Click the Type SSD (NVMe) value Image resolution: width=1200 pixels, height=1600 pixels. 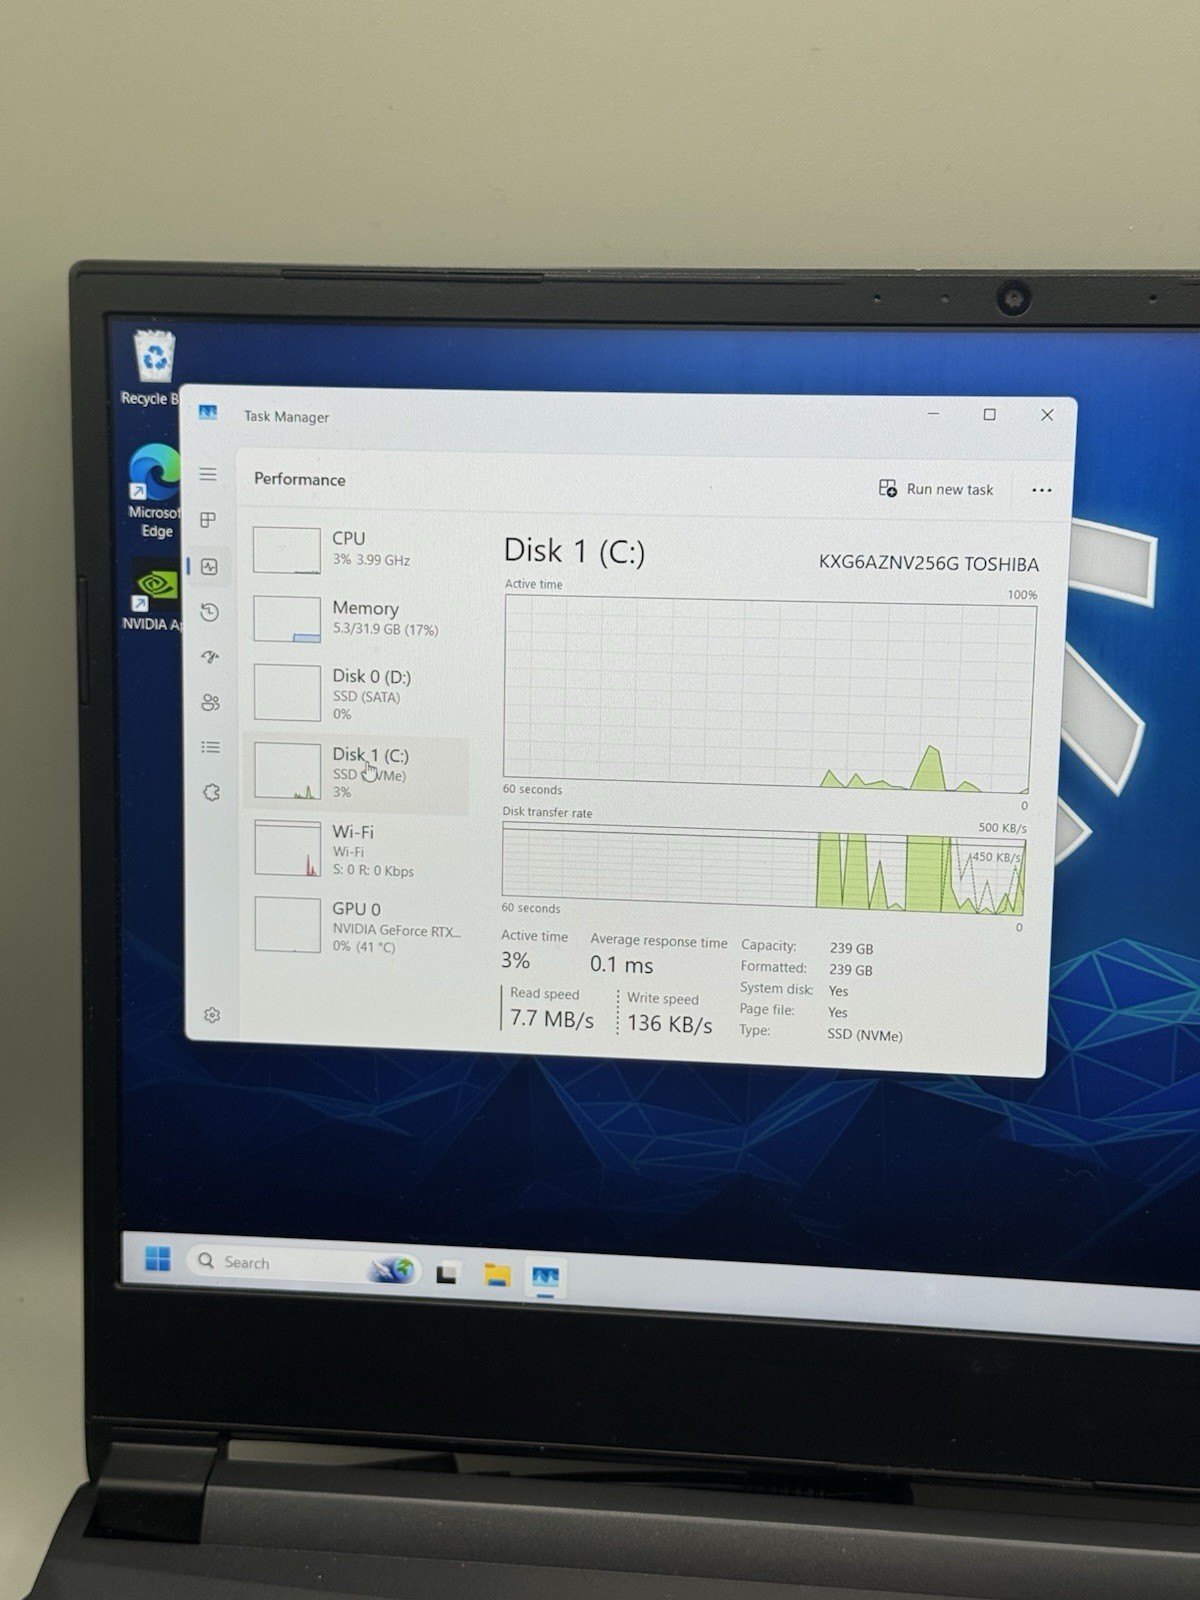864,1035
